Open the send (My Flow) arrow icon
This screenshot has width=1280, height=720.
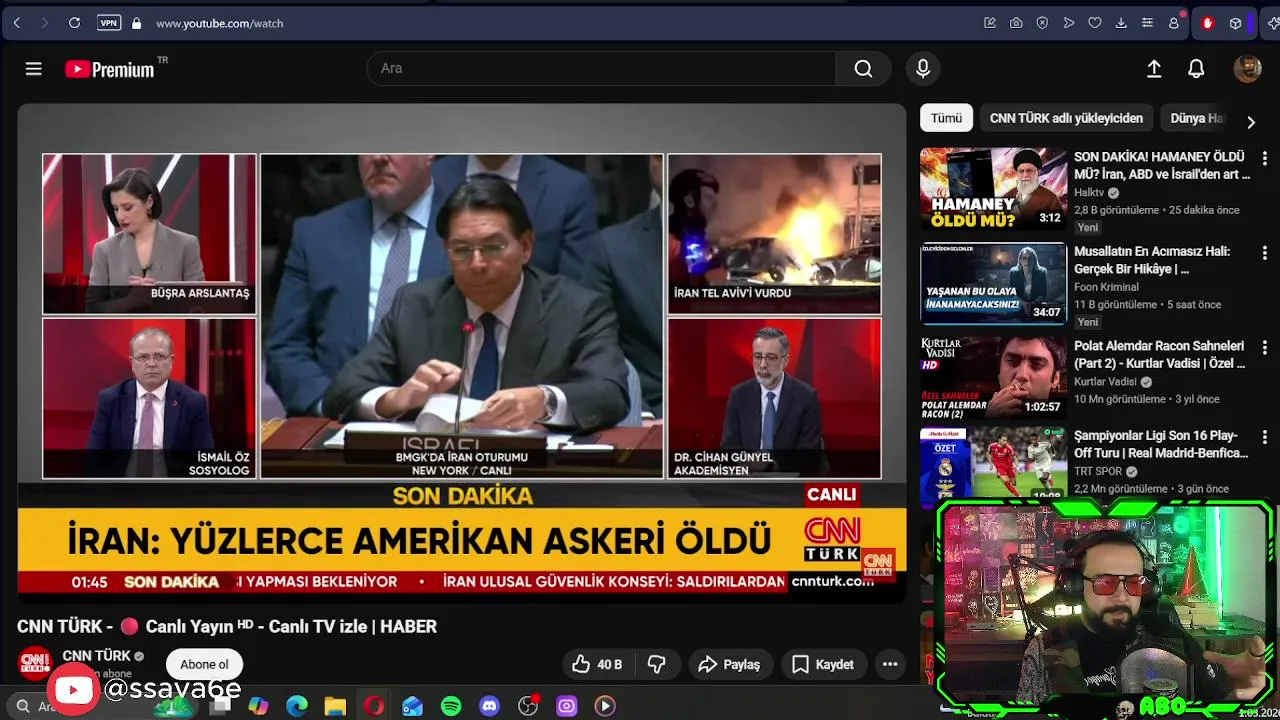(1069, 23)
